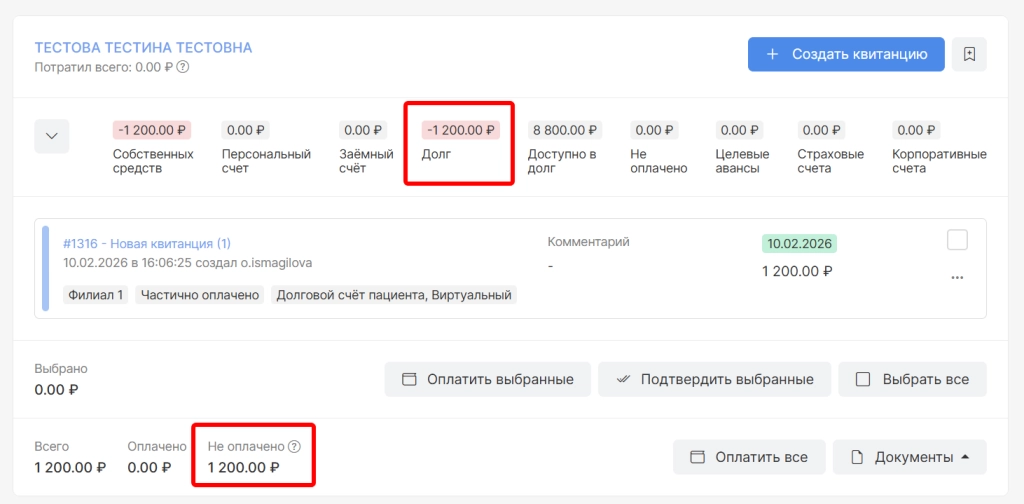Click the Филиал 1 tag

click(96, 295)
